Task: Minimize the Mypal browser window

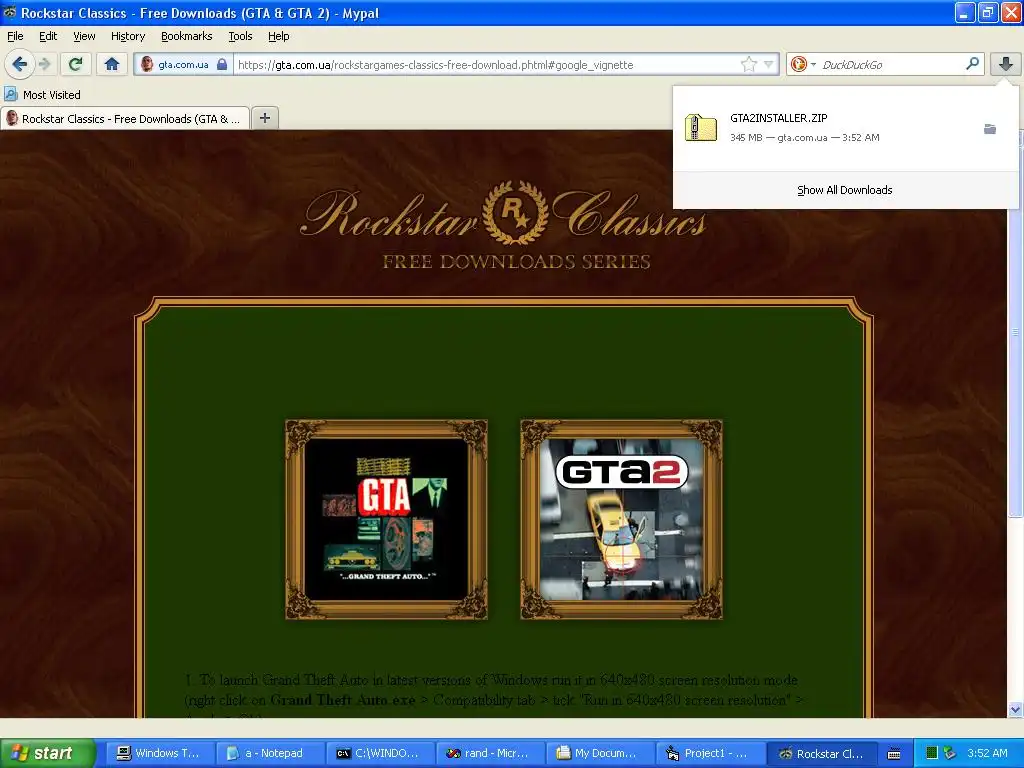Action: pos(965,12)
